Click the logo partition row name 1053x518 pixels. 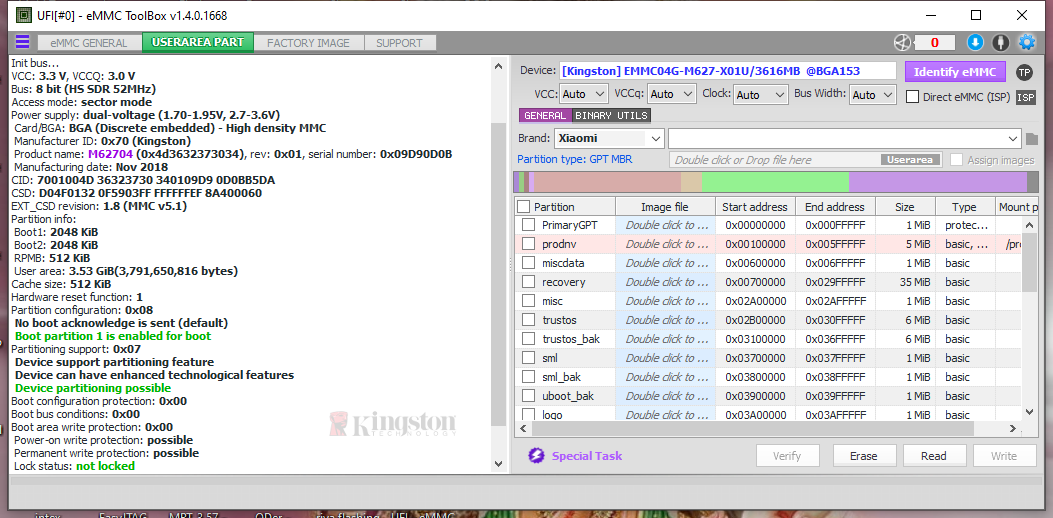(552, 415)
